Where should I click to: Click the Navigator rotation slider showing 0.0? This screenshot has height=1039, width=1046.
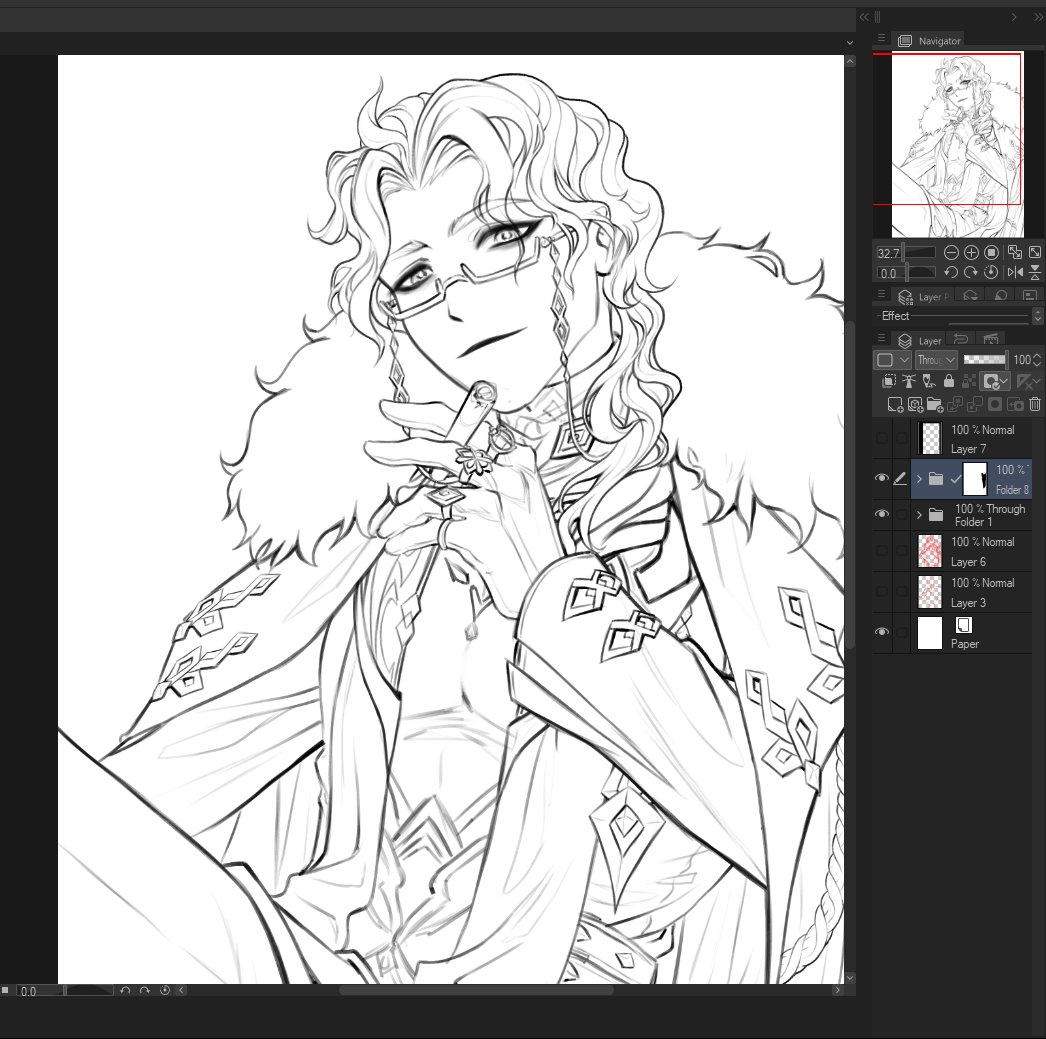coord(906,273)
